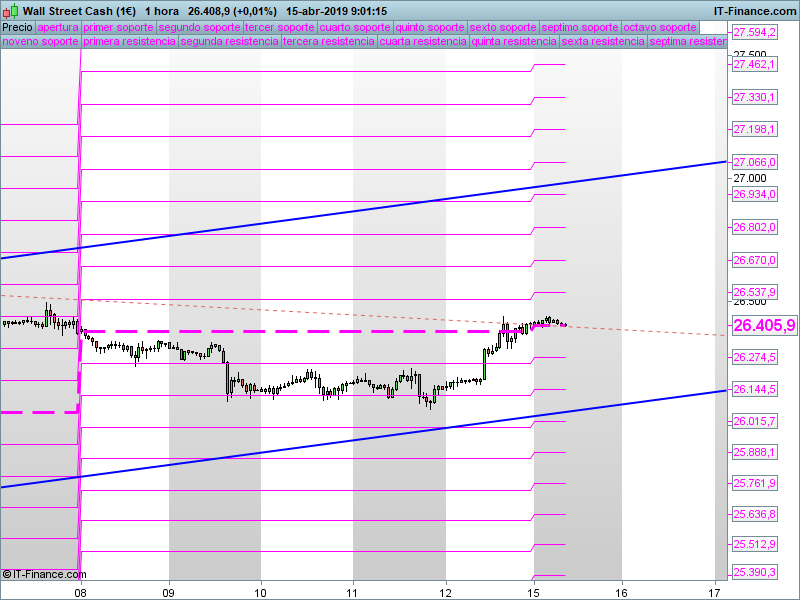
Task: Select the apertura indicator label
Action: click(x=58, y=28)
